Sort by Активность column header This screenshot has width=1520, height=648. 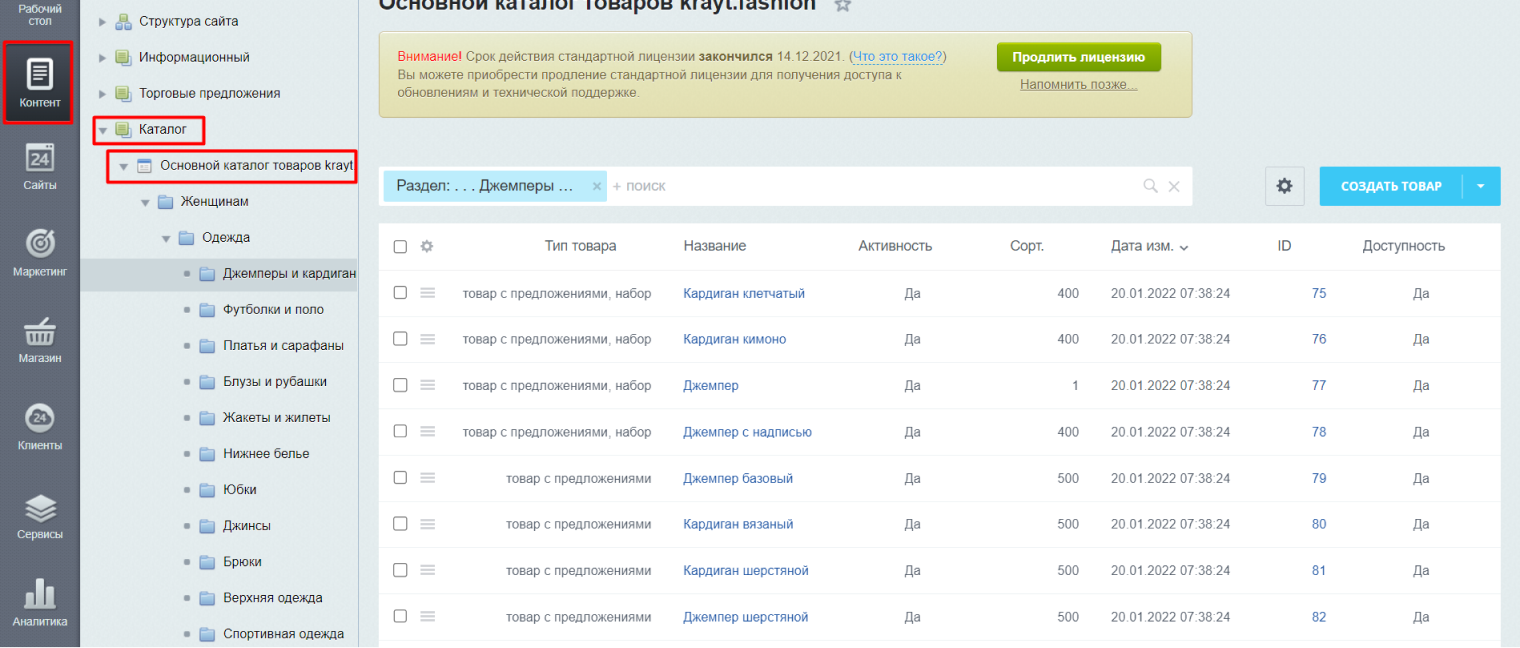coord(895,246)
